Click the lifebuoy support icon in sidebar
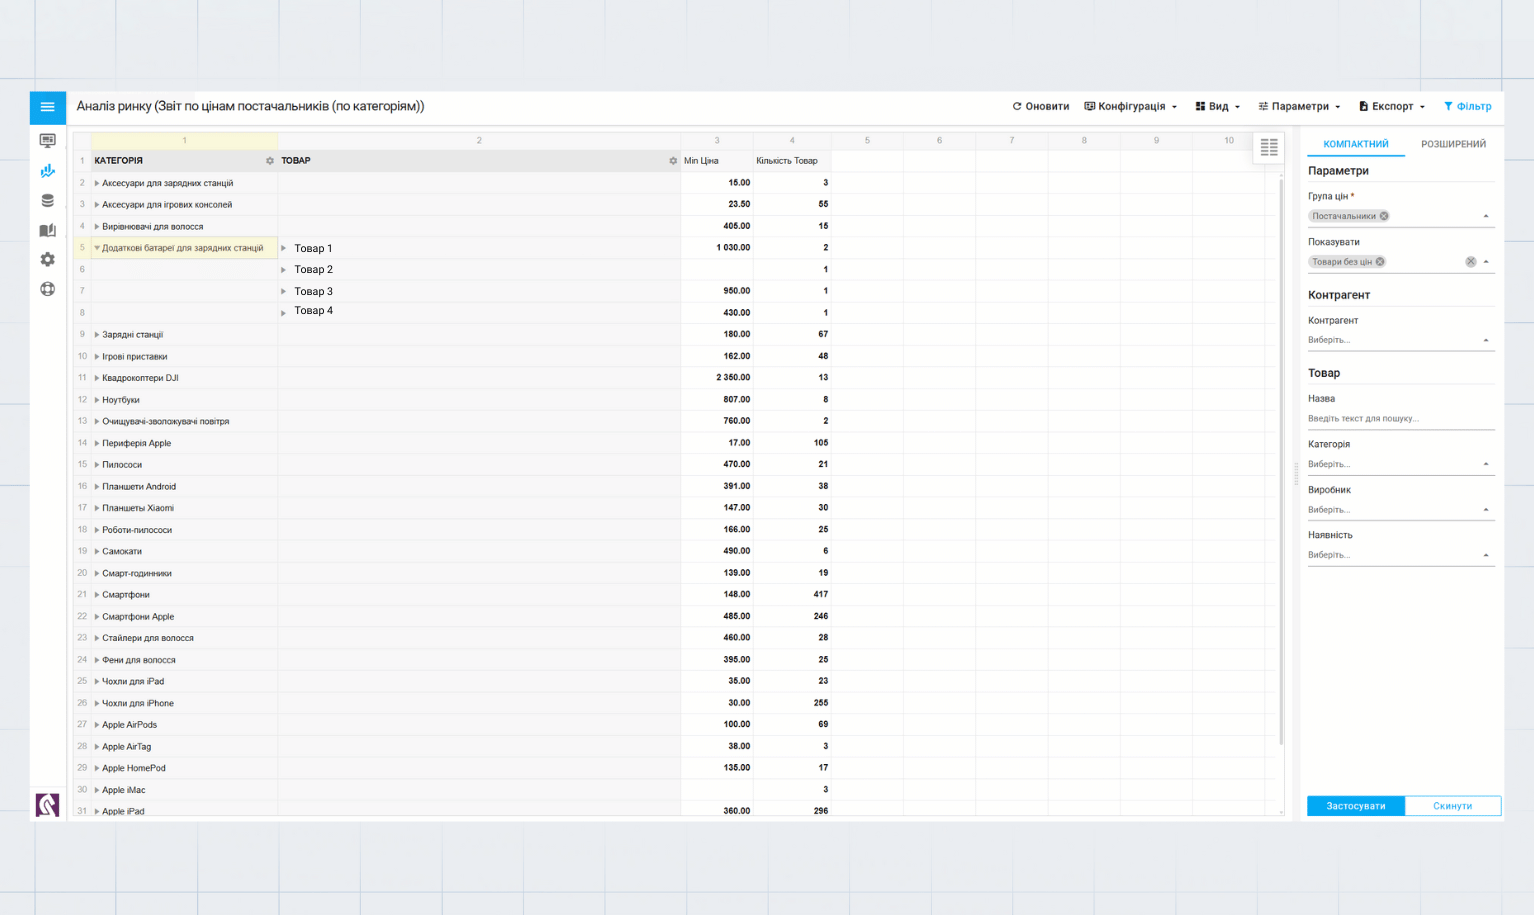Screen dimensions: 1534x915 [x=47, y=289]
